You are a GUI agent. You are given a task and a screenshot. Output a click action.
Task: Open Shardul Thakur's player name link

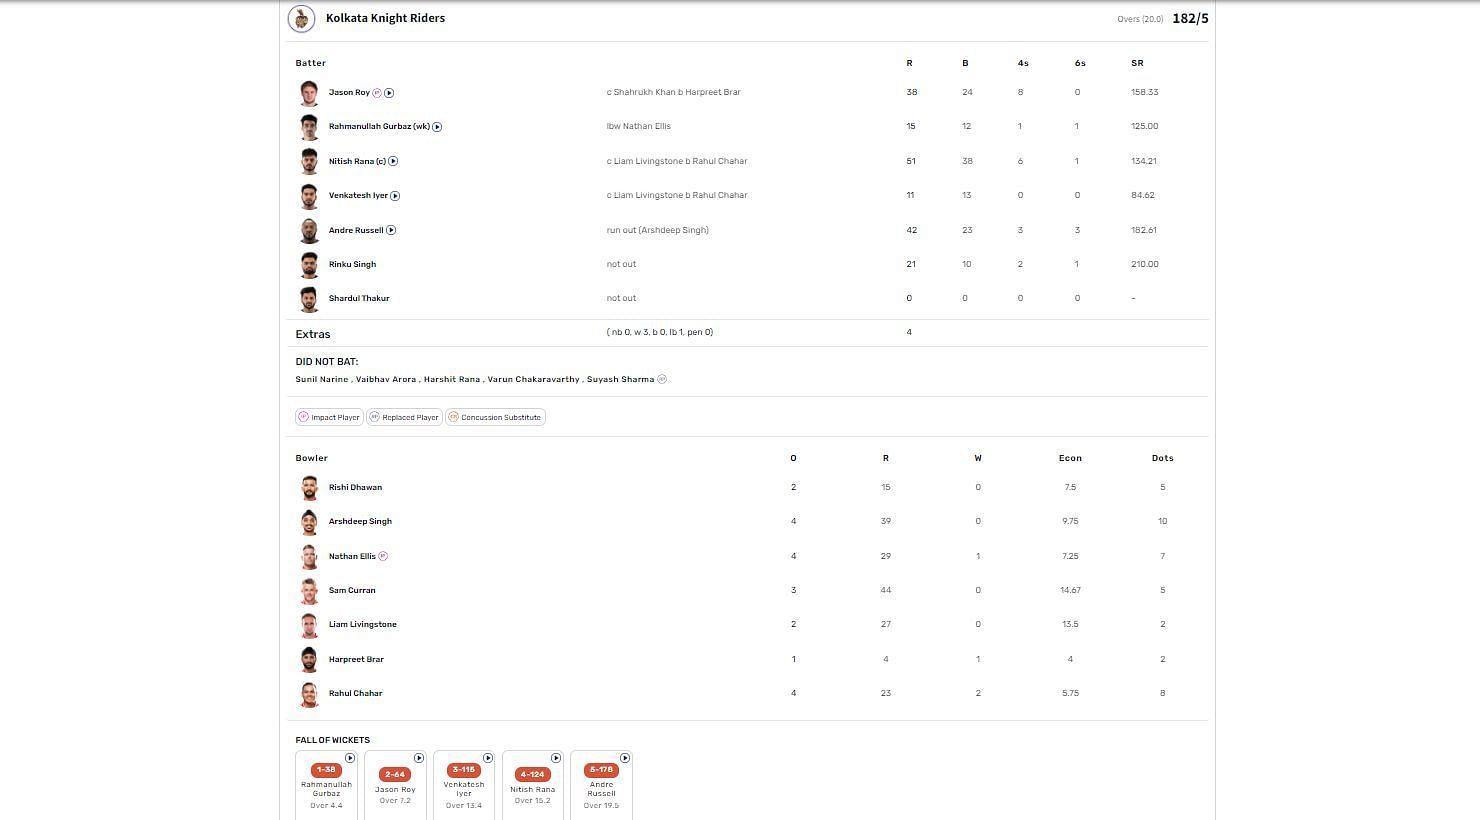359,299
